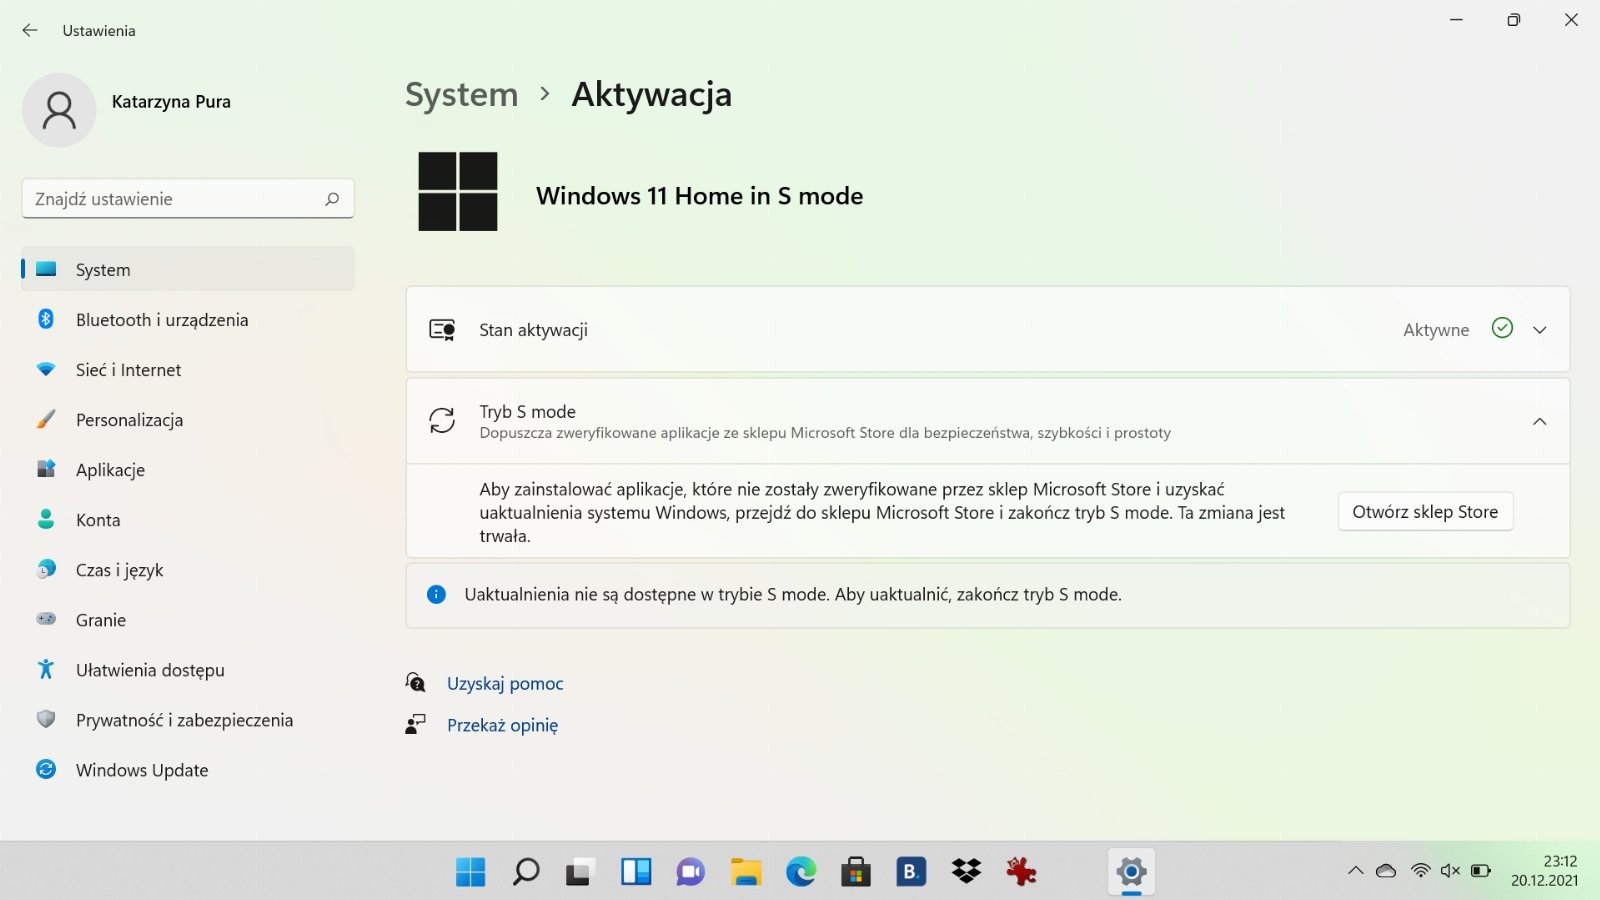Click the Przekaż opinię feedback icon
Screen dimensions: 1600x900
pyautogui.click(x=415, y=724)
